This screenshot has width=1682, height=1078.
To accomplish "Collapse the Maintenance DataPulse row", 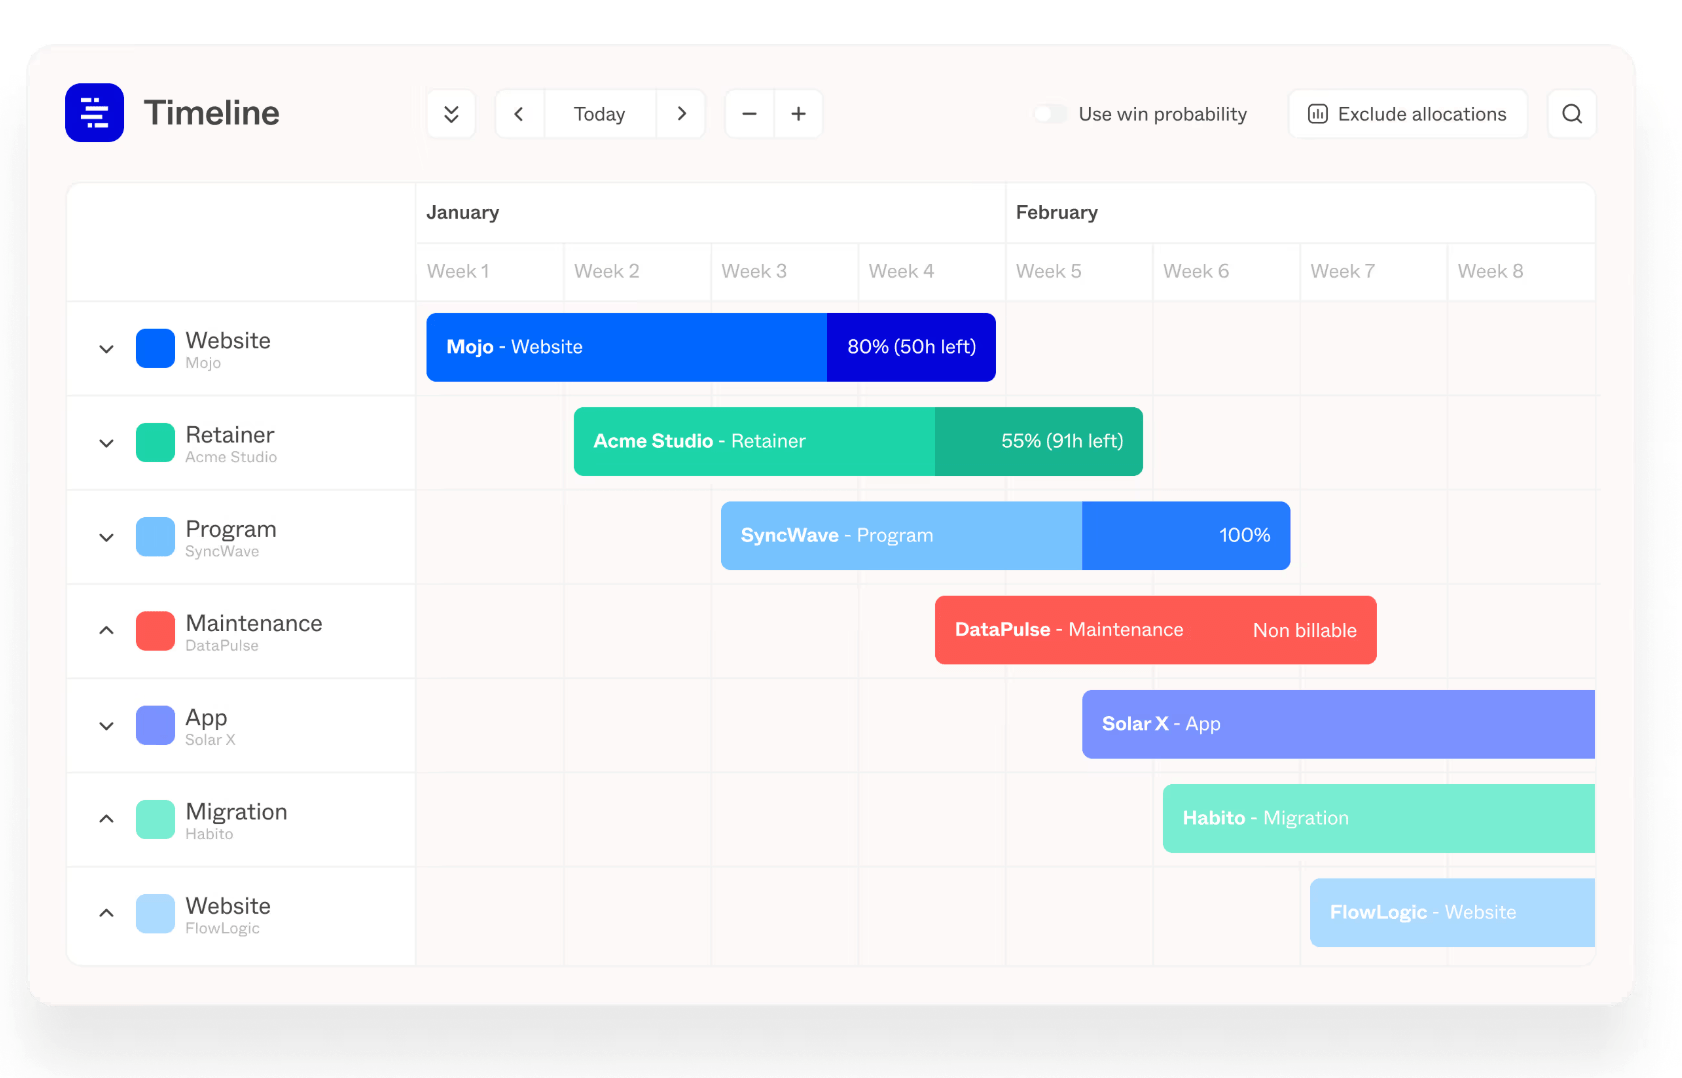I will (107, 631).
